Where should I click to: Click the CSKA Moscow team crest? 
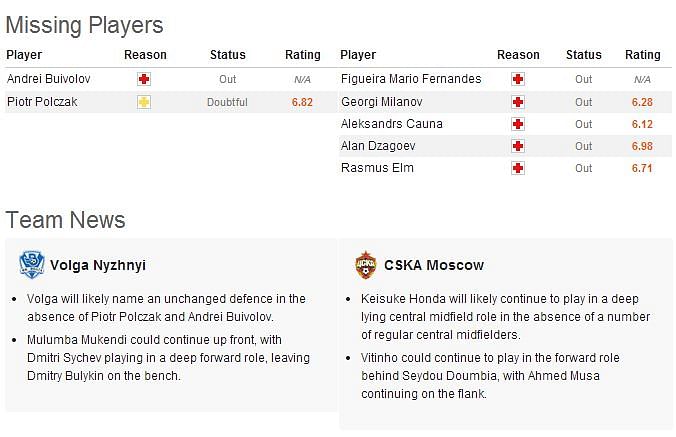[367, 265]
